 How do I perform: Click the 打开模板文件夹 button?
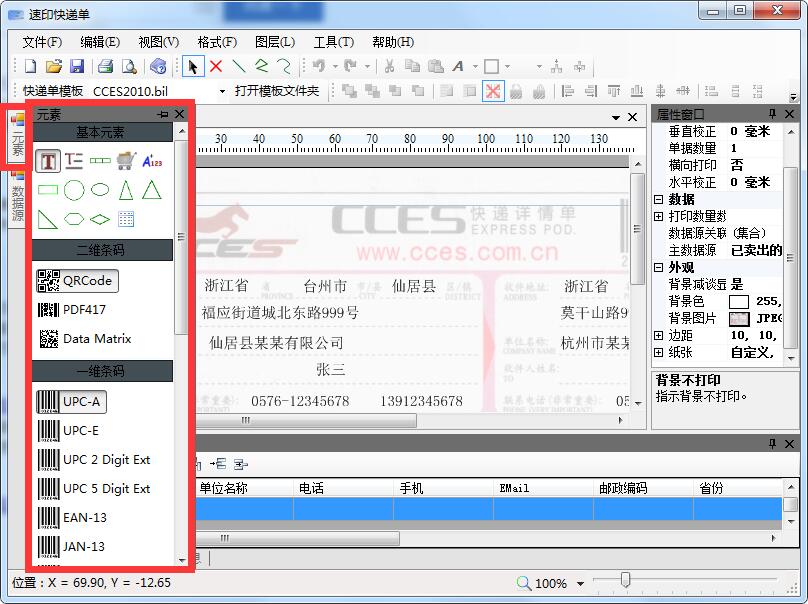click(x=277, y=91)
